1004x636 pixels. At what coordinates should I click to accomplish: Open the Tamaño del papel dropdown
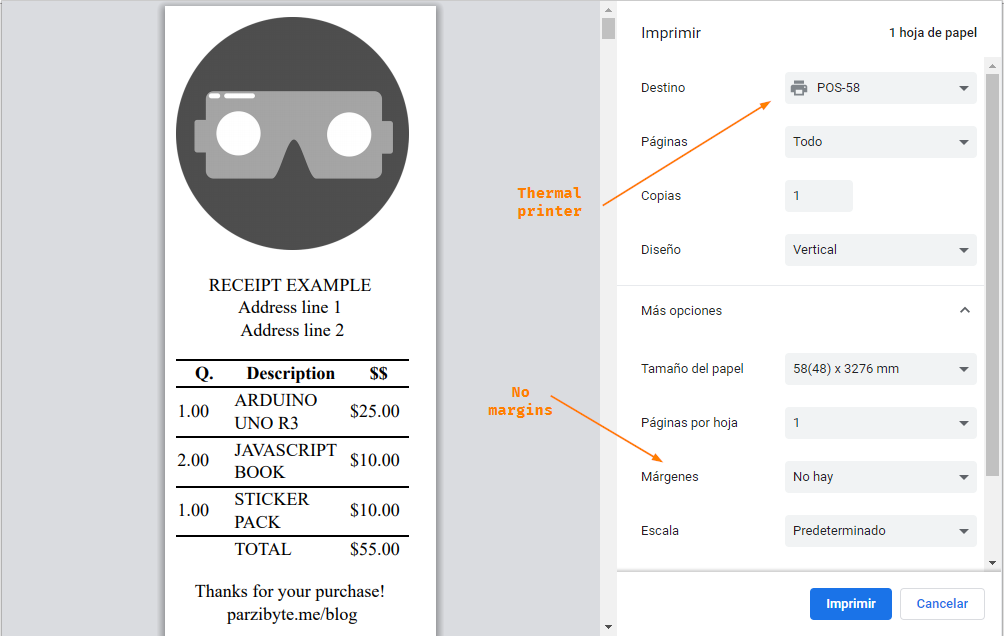click(x=880, y=369)
